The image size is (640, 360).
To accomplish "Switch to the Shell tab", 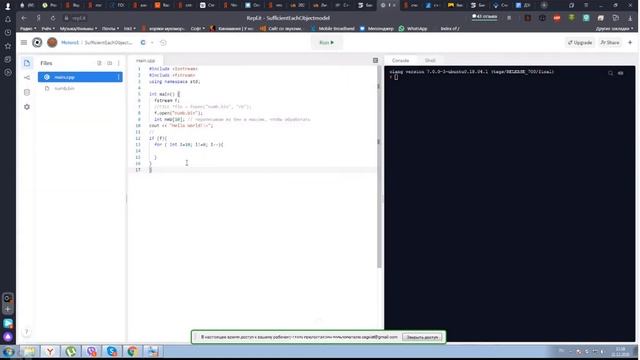I will click(x=430, y=60).
